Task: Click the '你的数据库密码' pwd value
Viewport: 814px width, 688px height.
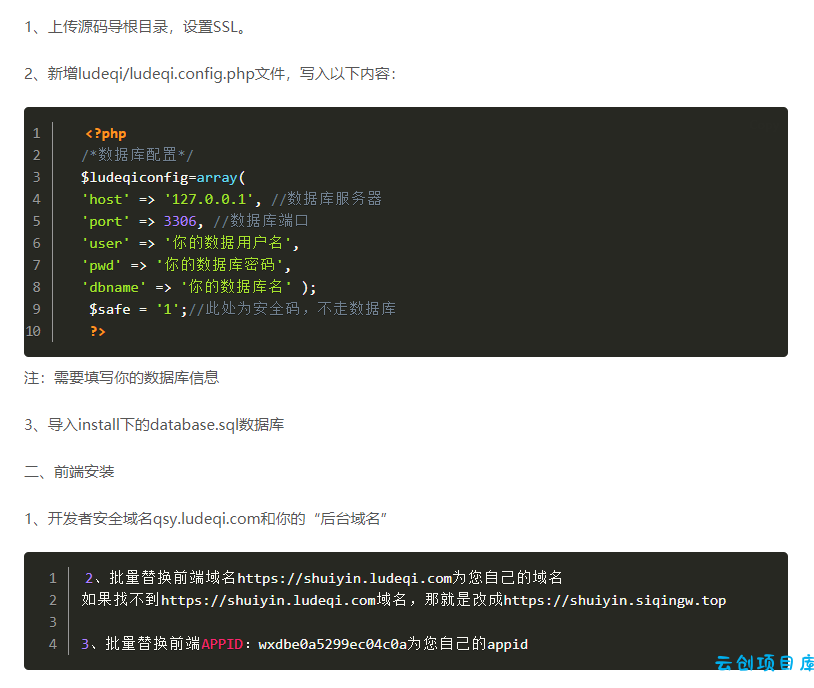Action: click(220, 265)
